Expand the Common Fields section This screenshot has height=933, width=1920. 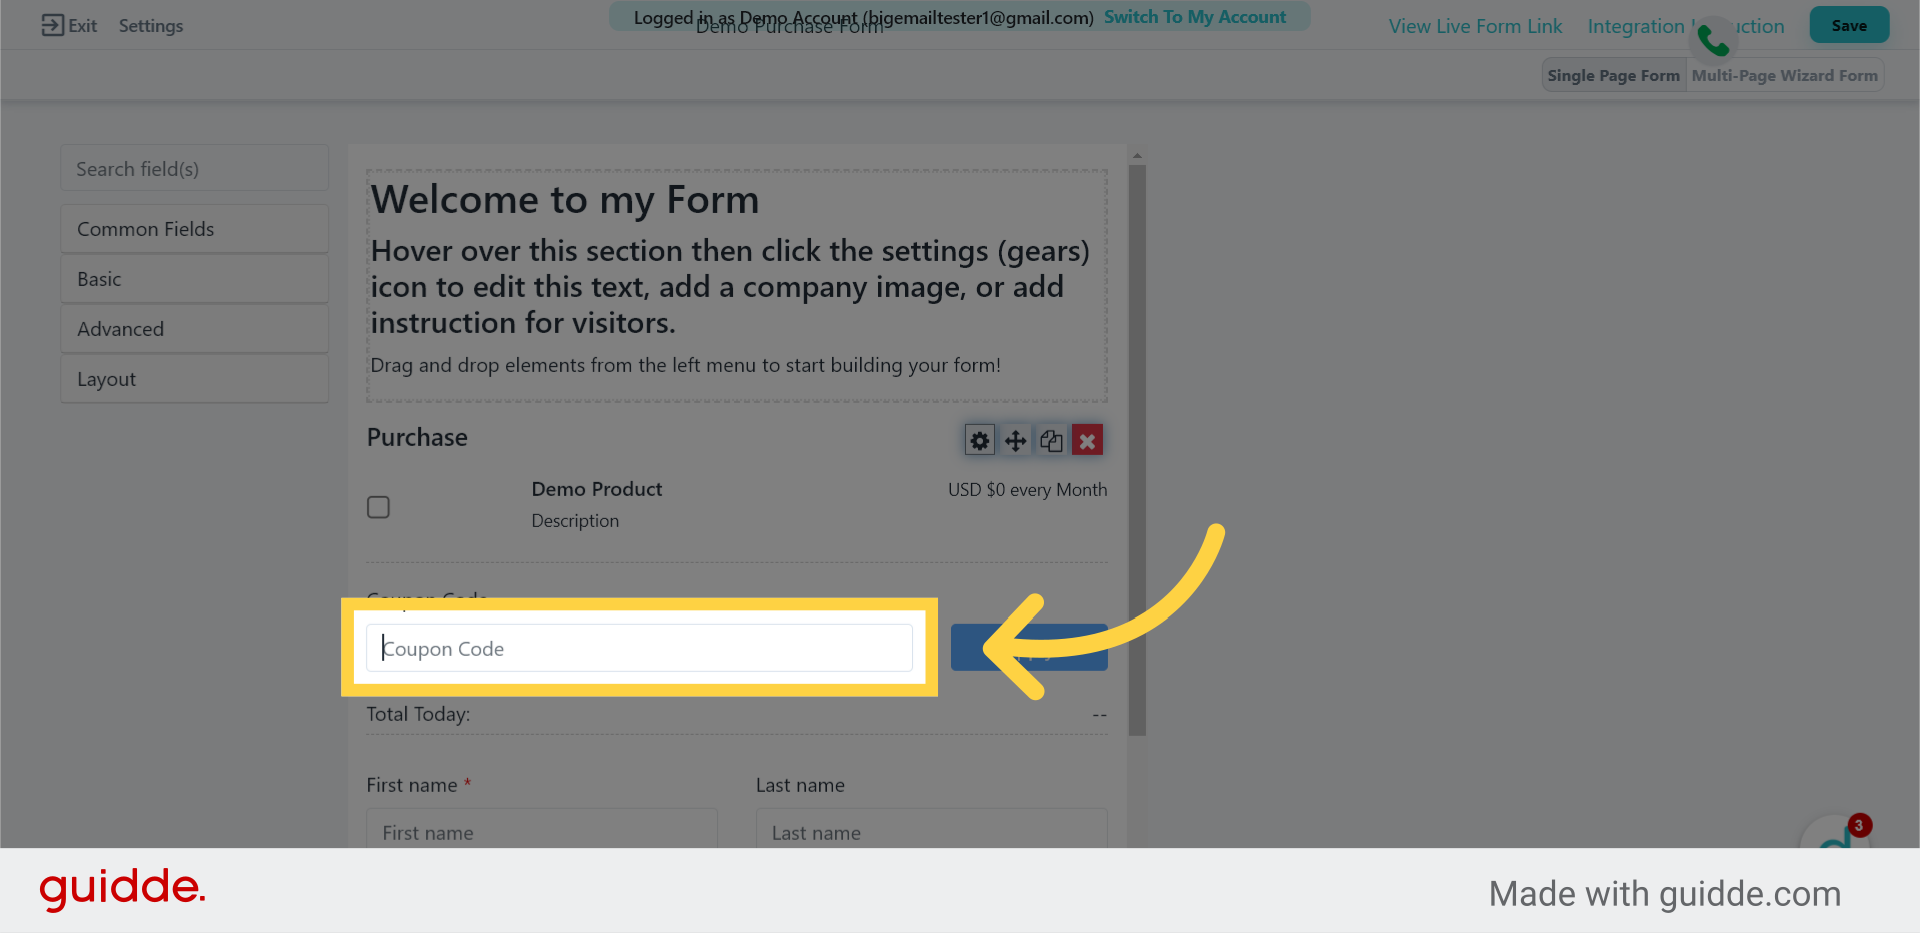(x=194, y=229)
